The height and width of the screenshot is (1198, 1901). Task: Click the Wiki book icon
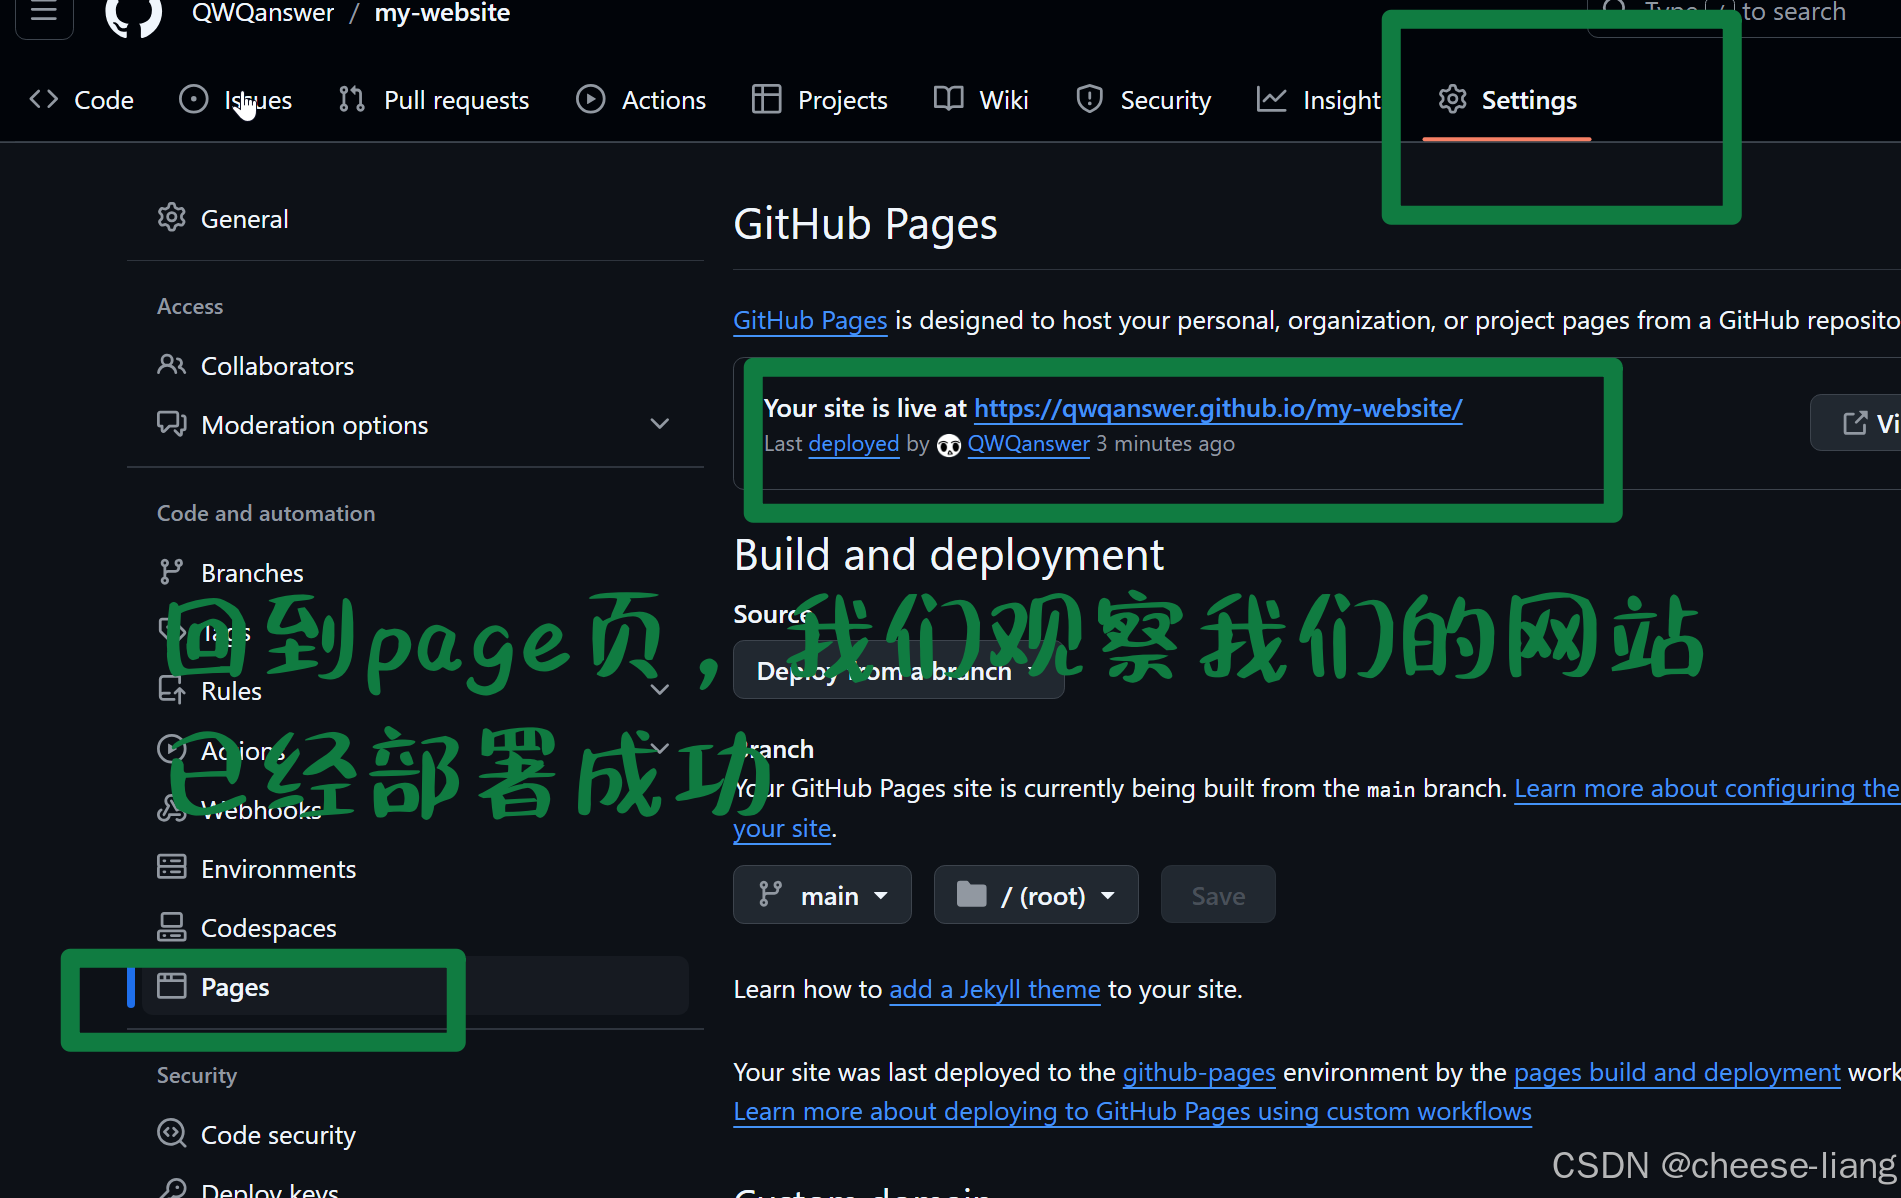point(948,98)
